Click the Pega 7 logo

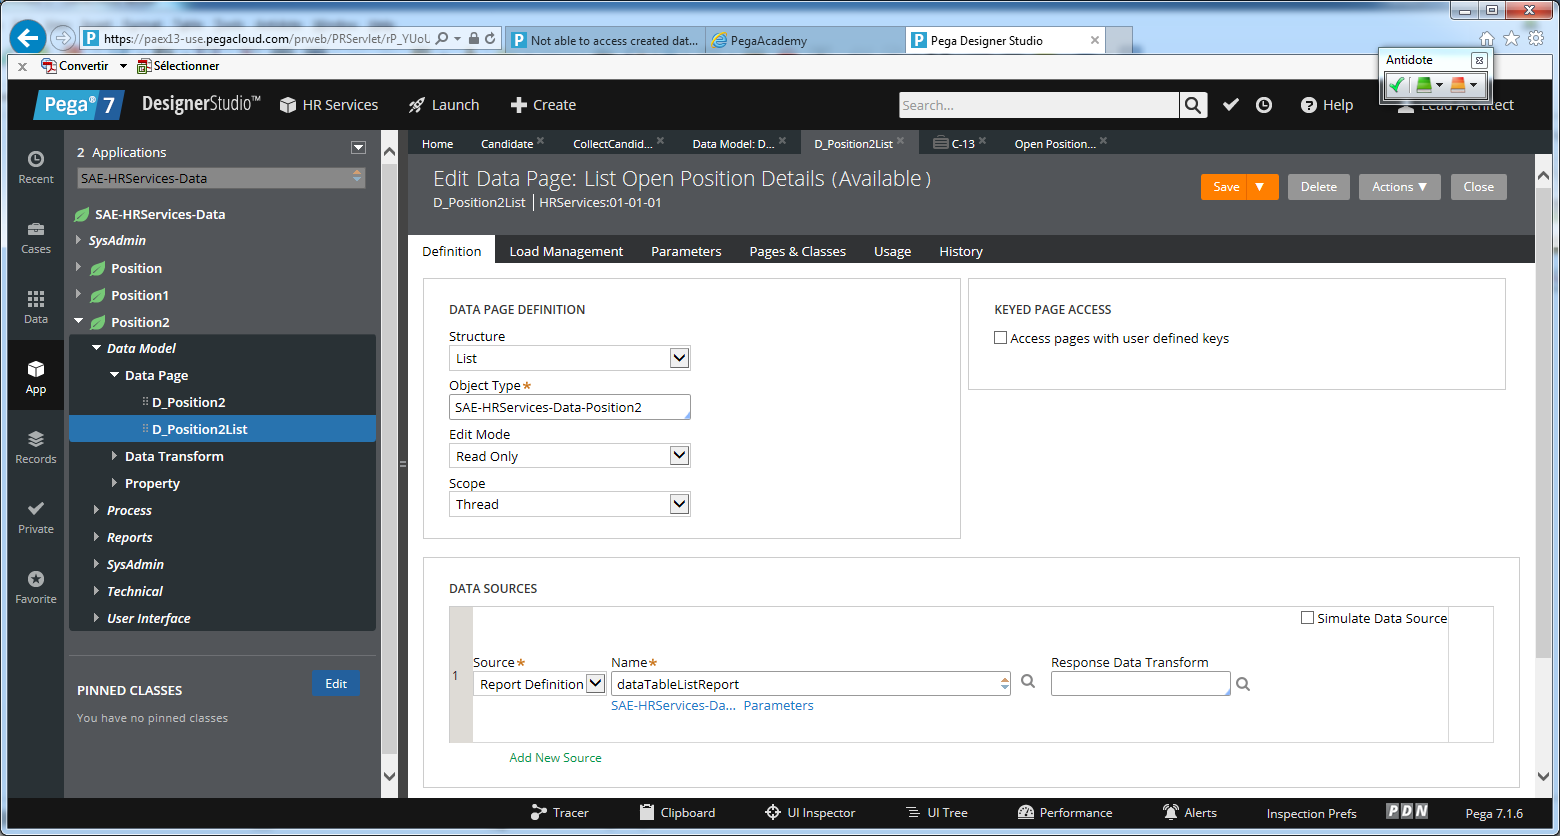point(80,105)
